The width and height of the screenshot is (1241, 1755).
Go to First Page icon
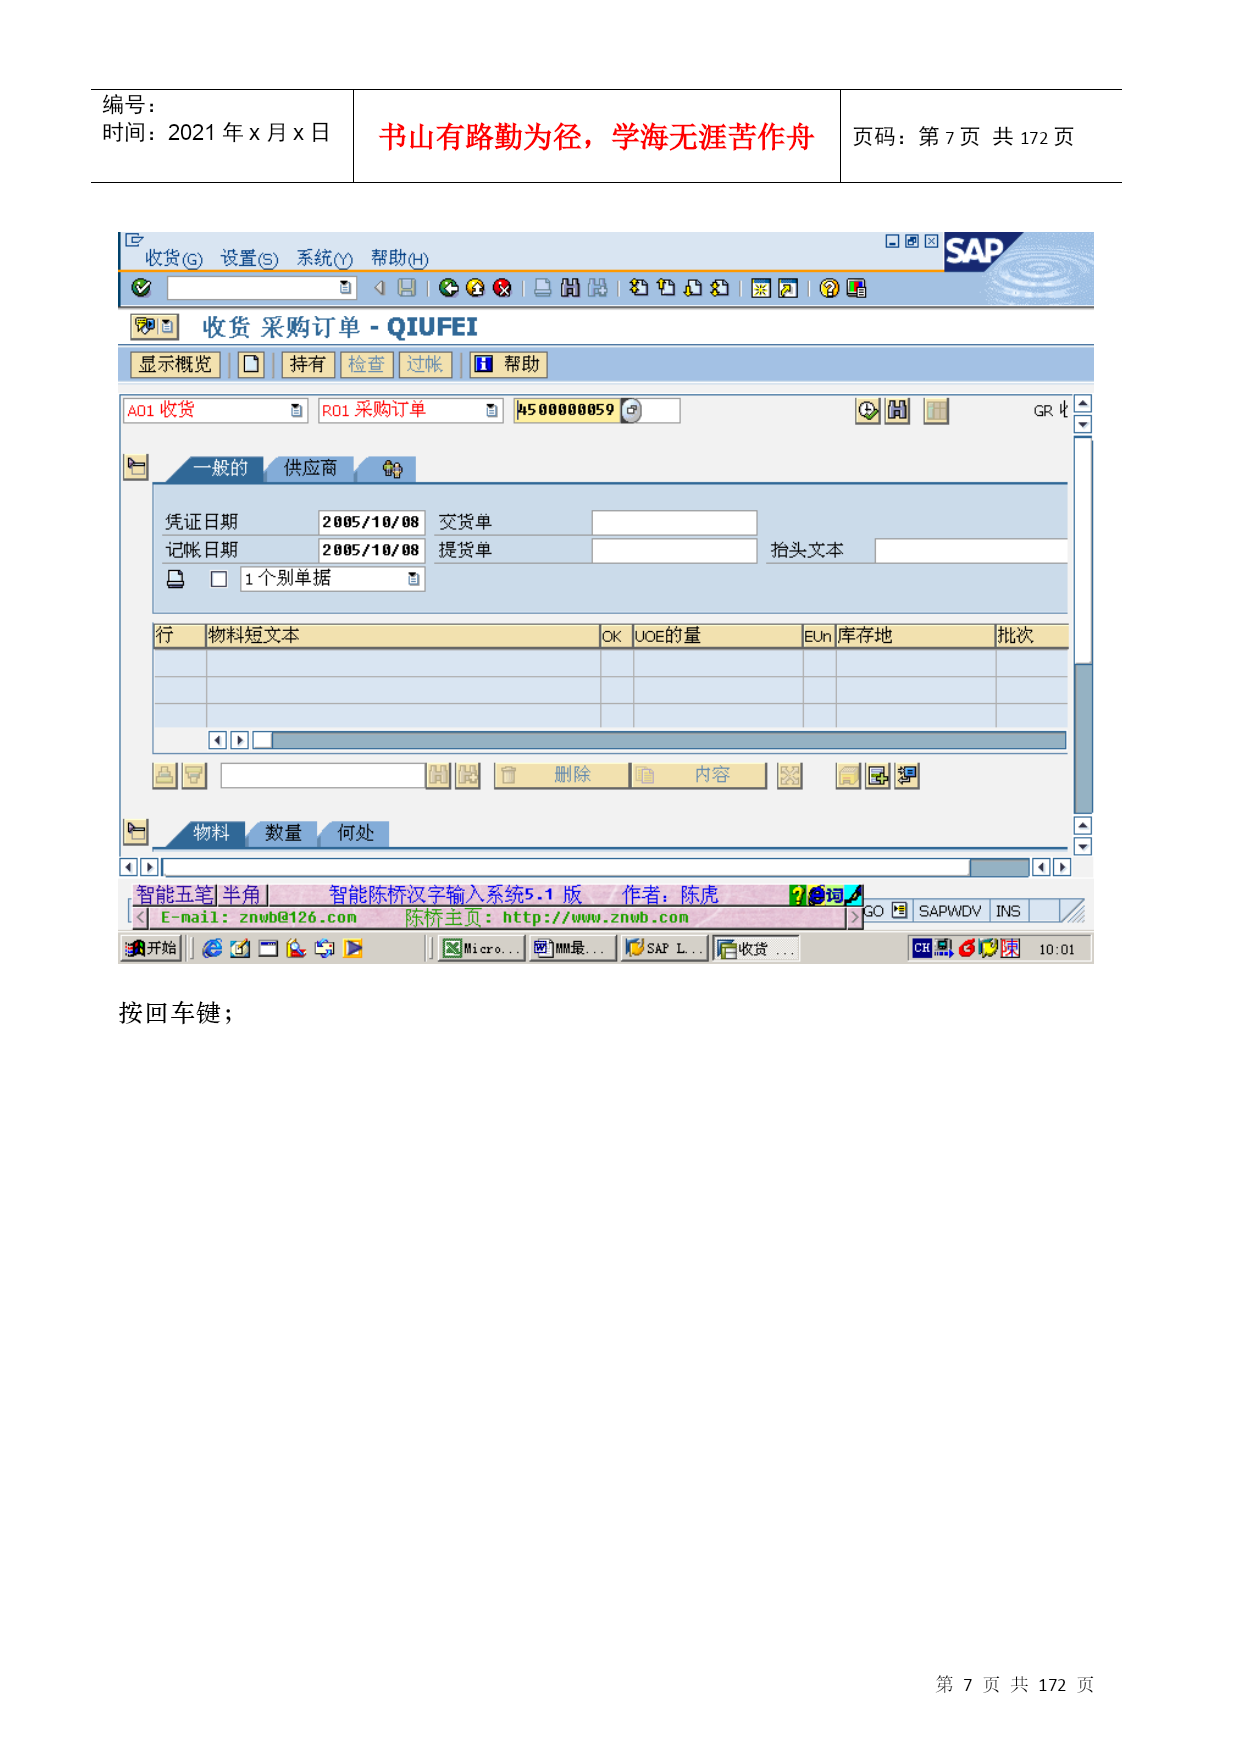click(x=639, y=288)
